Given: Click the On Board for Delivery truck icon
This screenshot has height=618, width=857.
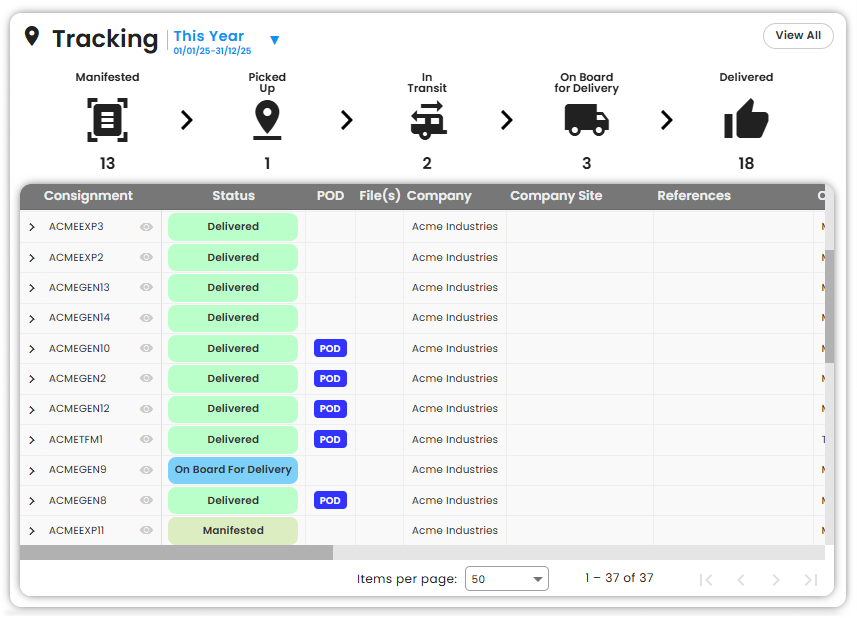Looking at the screenshot, I should 586,120.
